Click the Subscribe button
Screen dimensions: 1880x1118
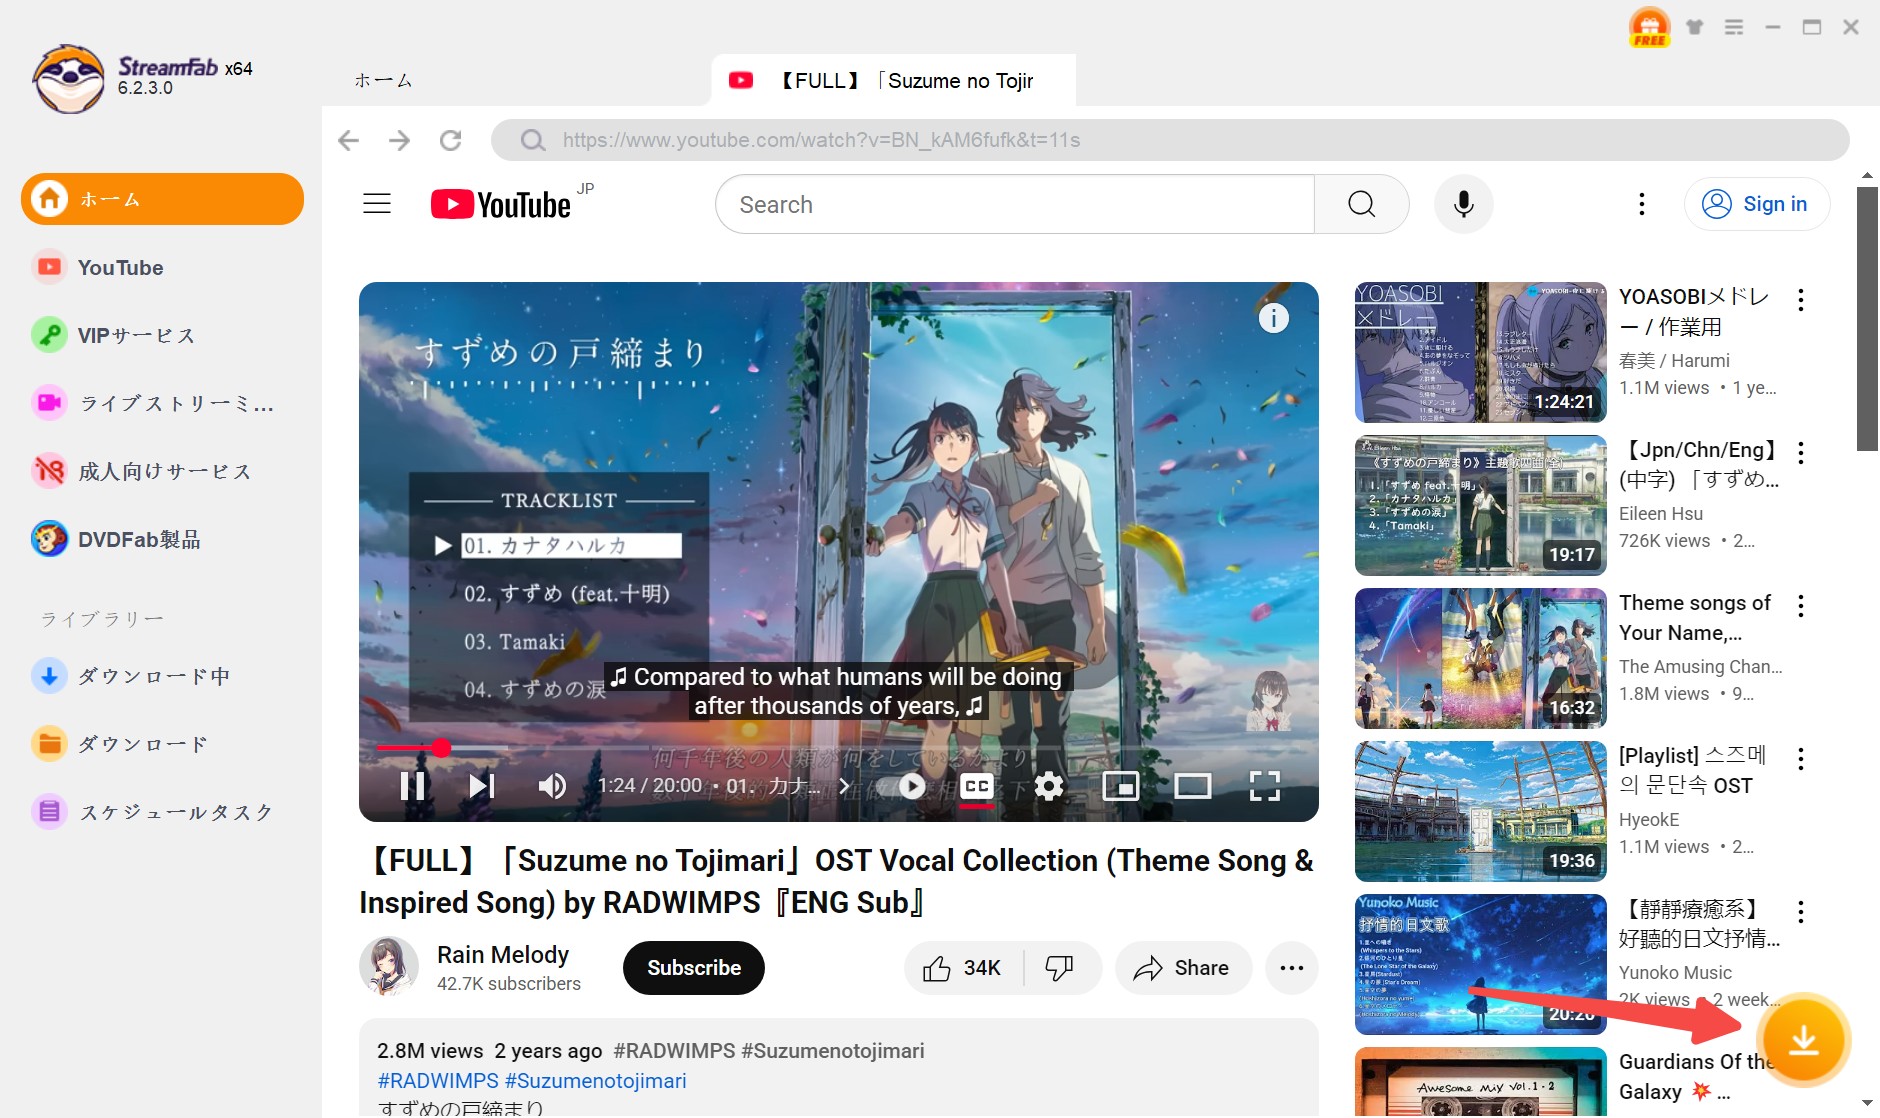tap(694, 968)
